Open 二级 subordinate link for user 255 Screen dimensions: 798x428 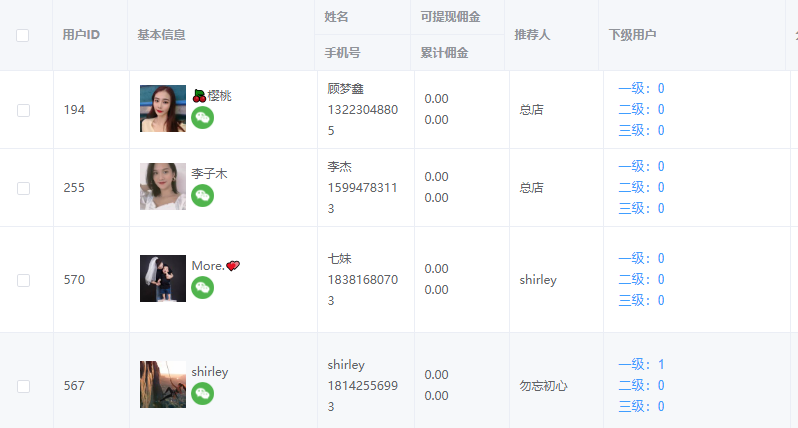point(641,187)
